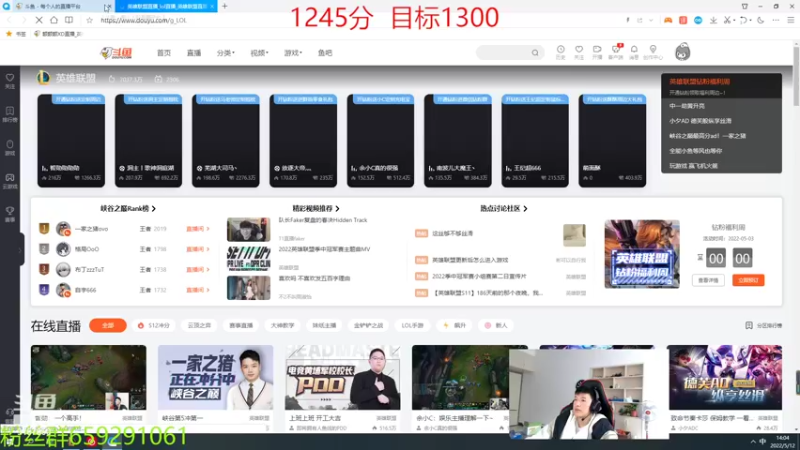Open new tab with plus button
The image size is (800, 450).
point(224,6)
